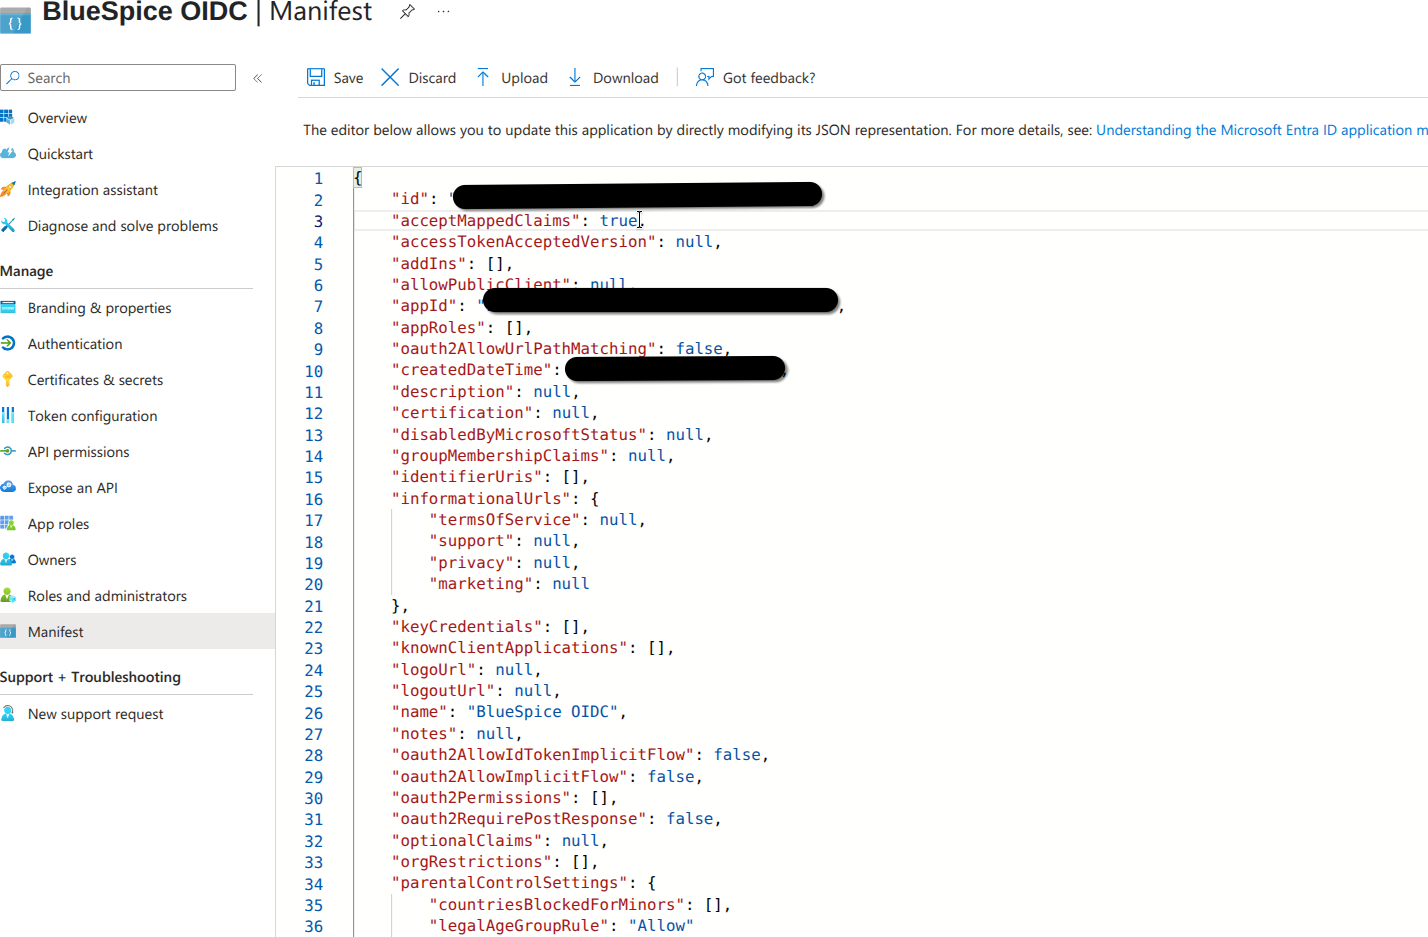The image size is (1428, 937).
Task: Click New support request
Action: (95, 714)
